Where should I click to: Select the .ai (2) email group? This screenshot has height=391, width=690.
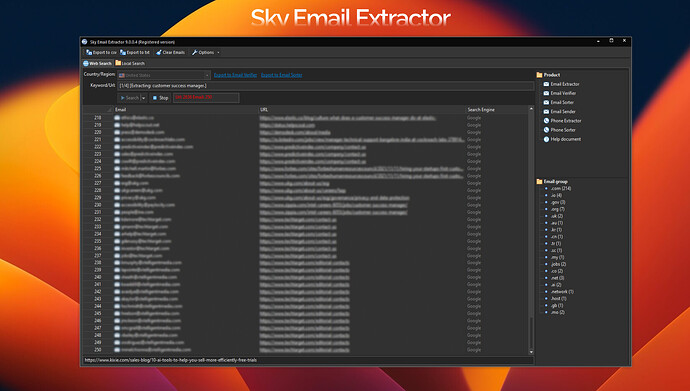point(556,285)
